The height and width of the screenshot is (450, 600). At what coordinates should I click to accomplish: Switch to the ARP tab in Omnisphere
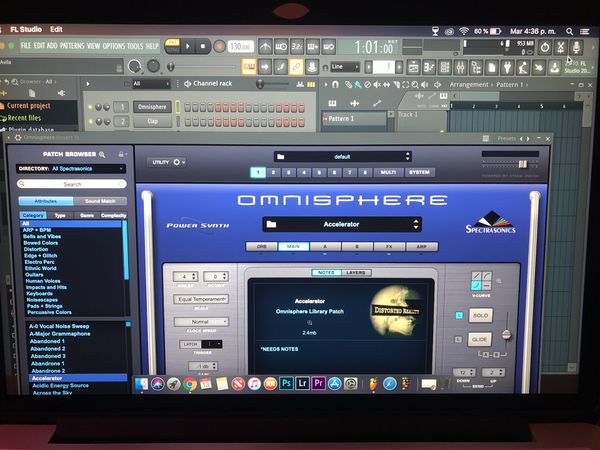[x=421, y=247]
